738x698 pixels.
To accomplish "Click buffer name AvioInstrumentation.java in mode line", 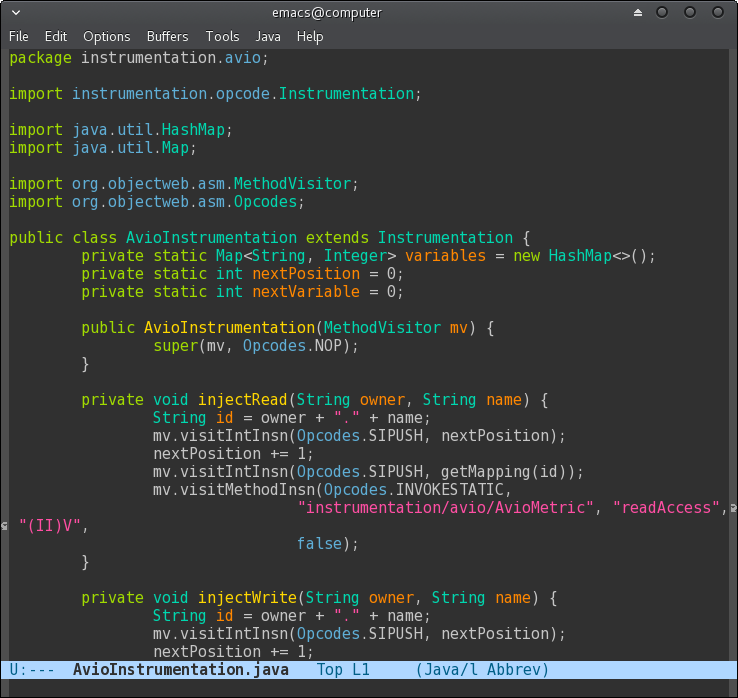I will tap(181, 670).
